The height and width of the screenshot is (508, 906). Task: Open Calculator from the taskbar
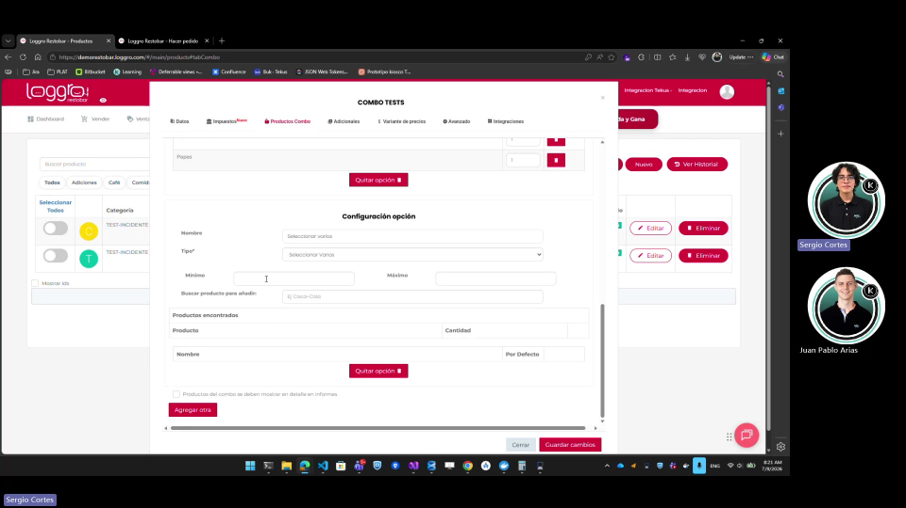tap(522, 466)
